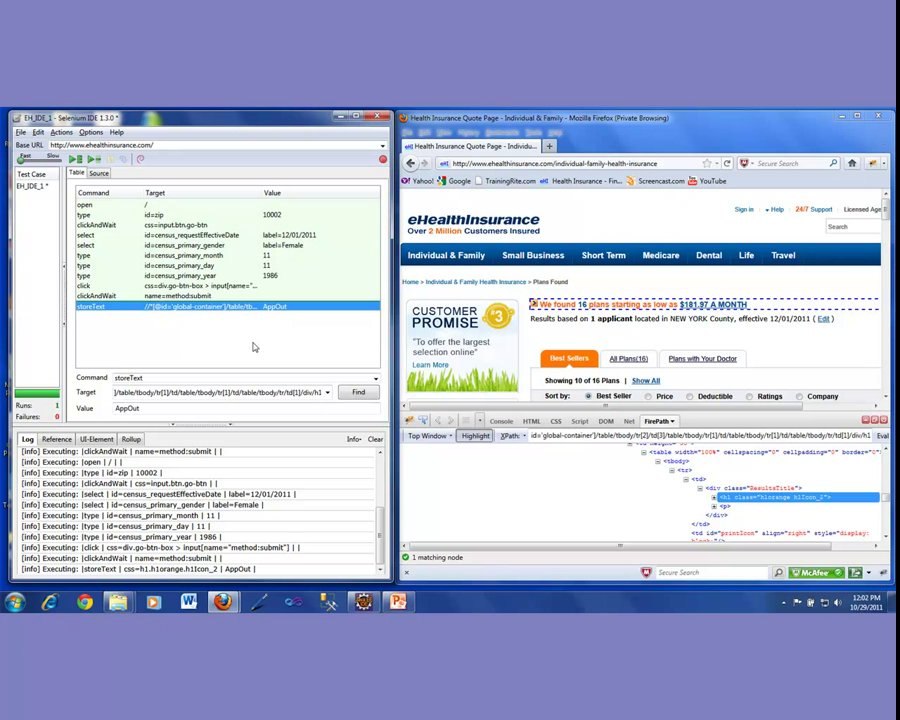The image size is (900, 720).
Task: Open XPath selector type dropdown
Action: click(x=513, y=436)
